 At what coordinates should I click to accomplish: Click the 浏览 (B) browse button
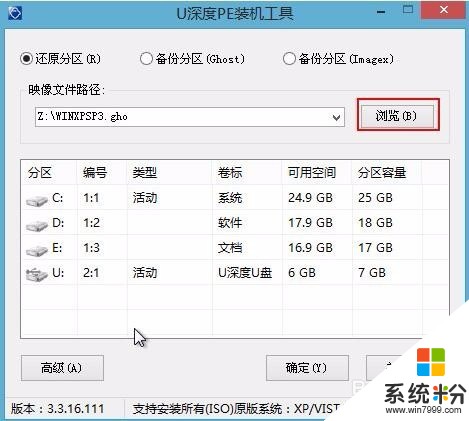tap(398, 116)
